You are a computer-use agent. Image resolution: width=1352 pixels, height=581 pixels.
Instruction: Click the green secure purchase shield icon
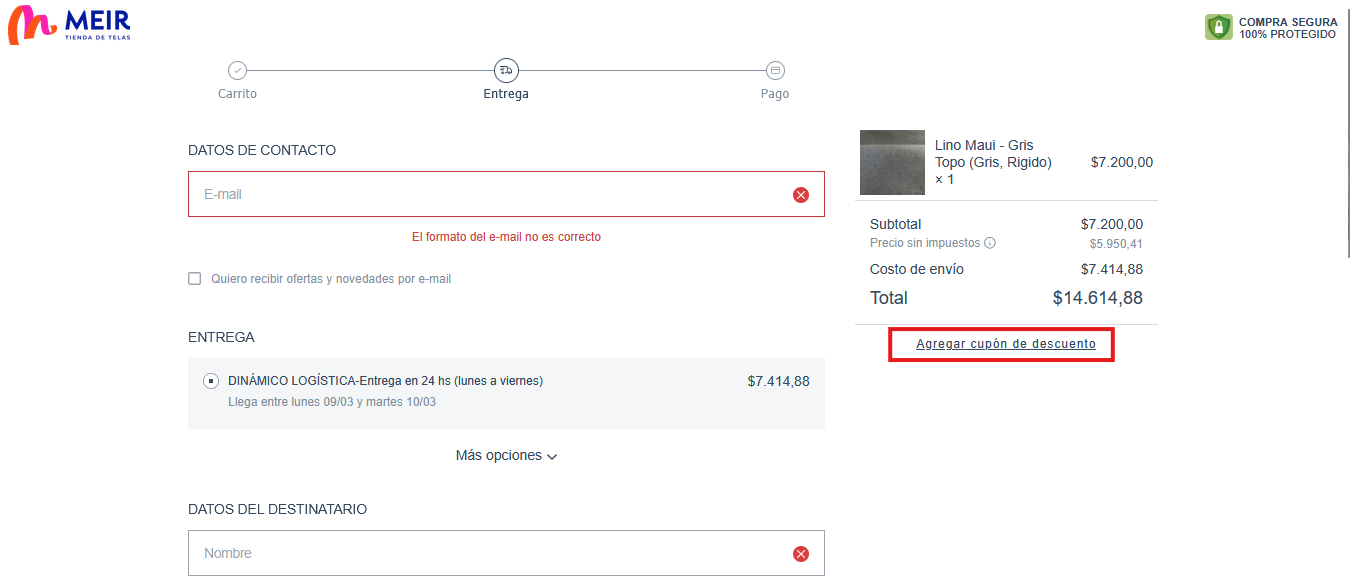pos(1218,27)
